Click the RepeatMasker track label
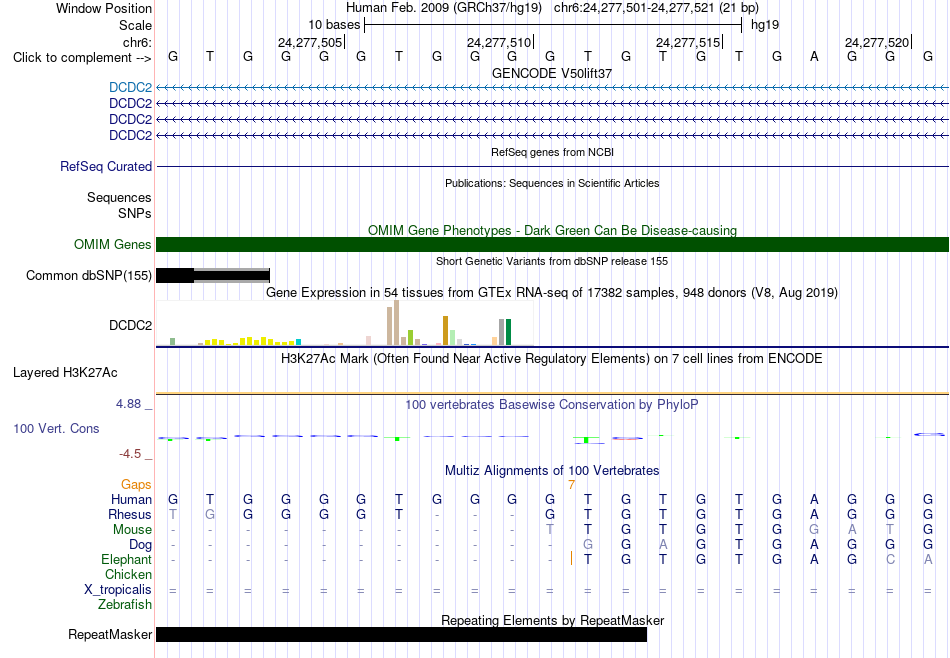 pos(110,634)
